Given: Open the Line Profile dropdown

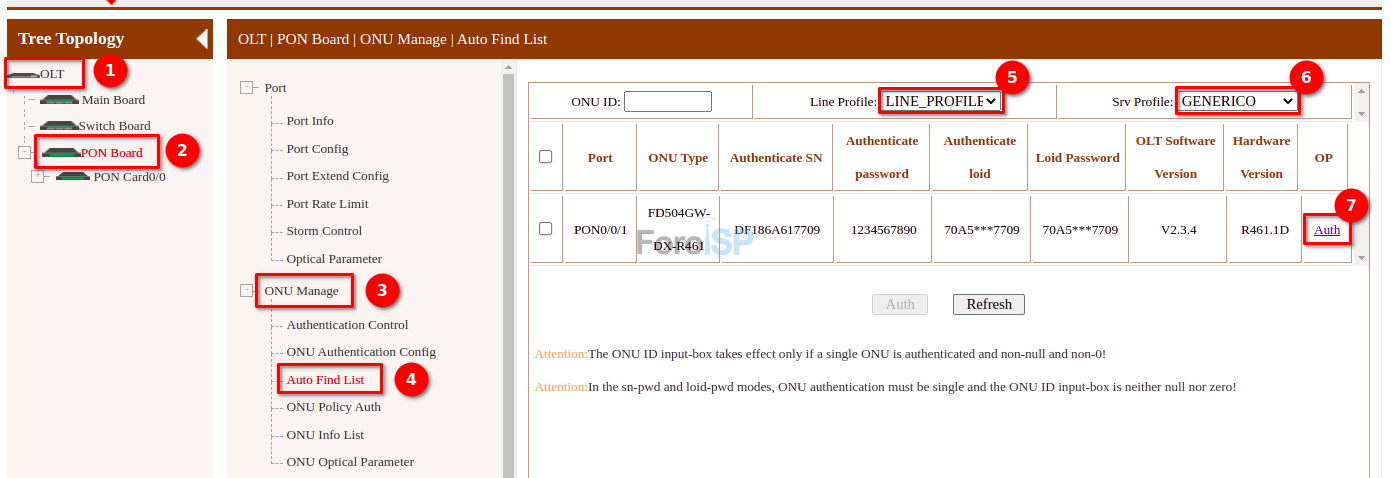Looking at the screenshot, I should 939,101.
